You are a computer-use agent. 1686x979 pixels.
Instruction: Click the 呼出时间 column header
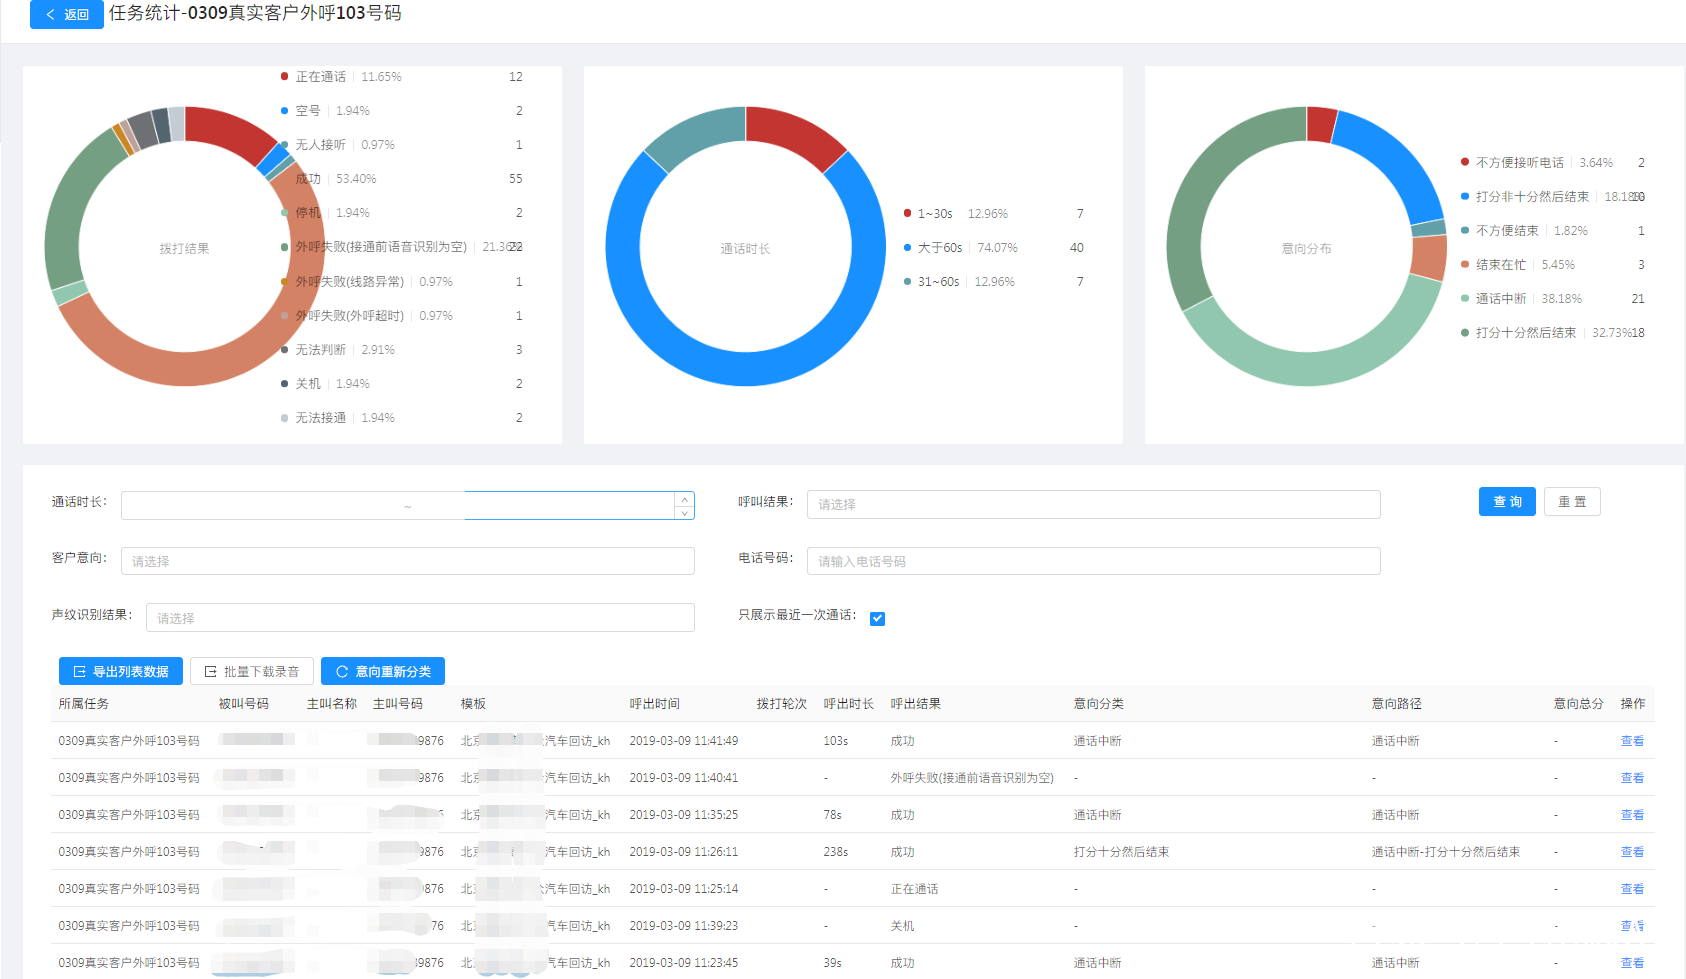click(654, 704)
